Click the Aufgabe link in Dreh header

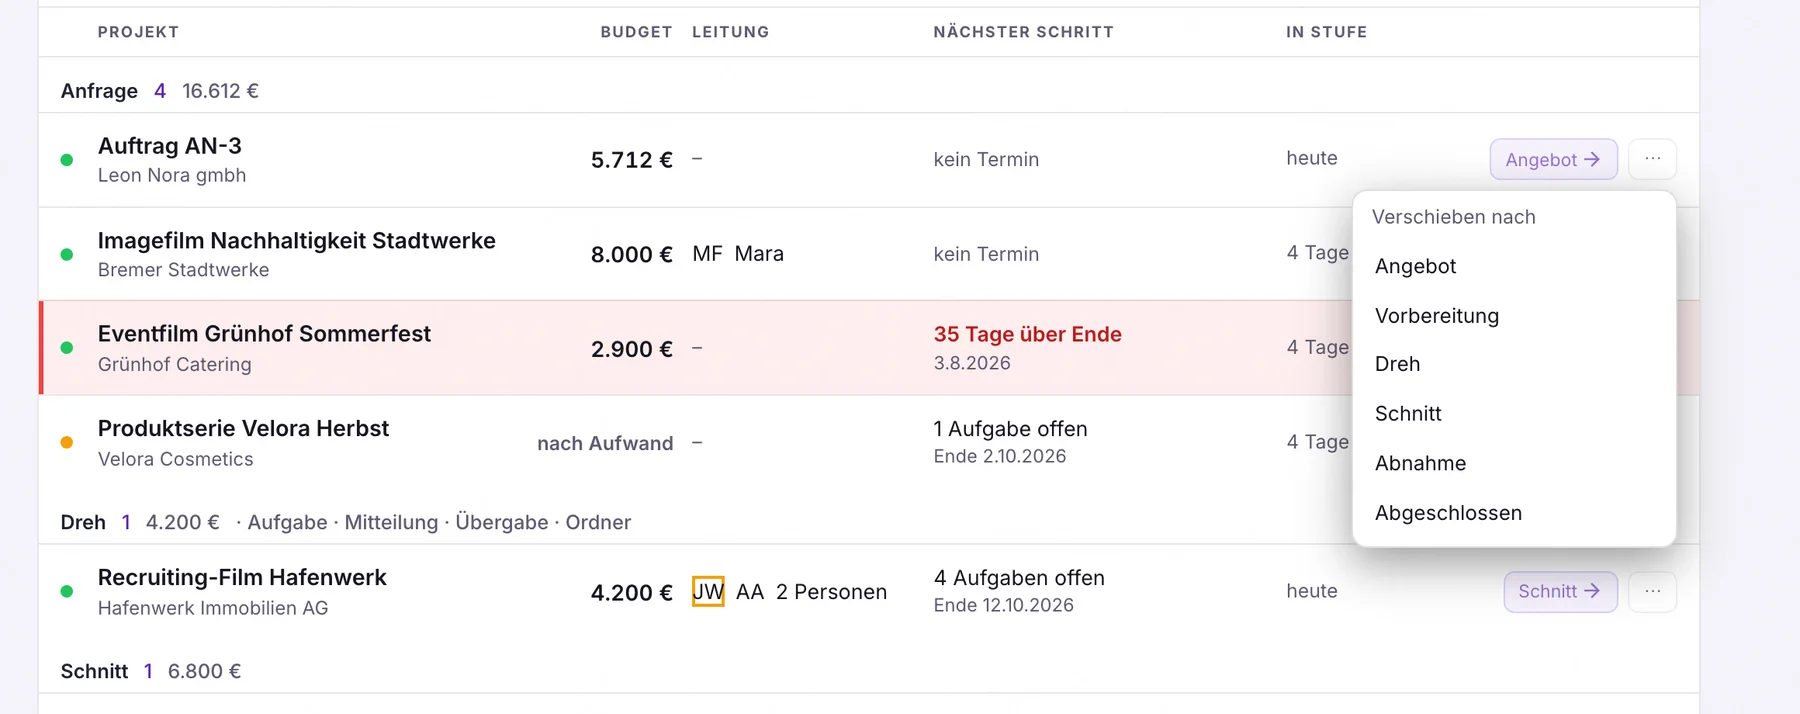click(x=287, y=522)
